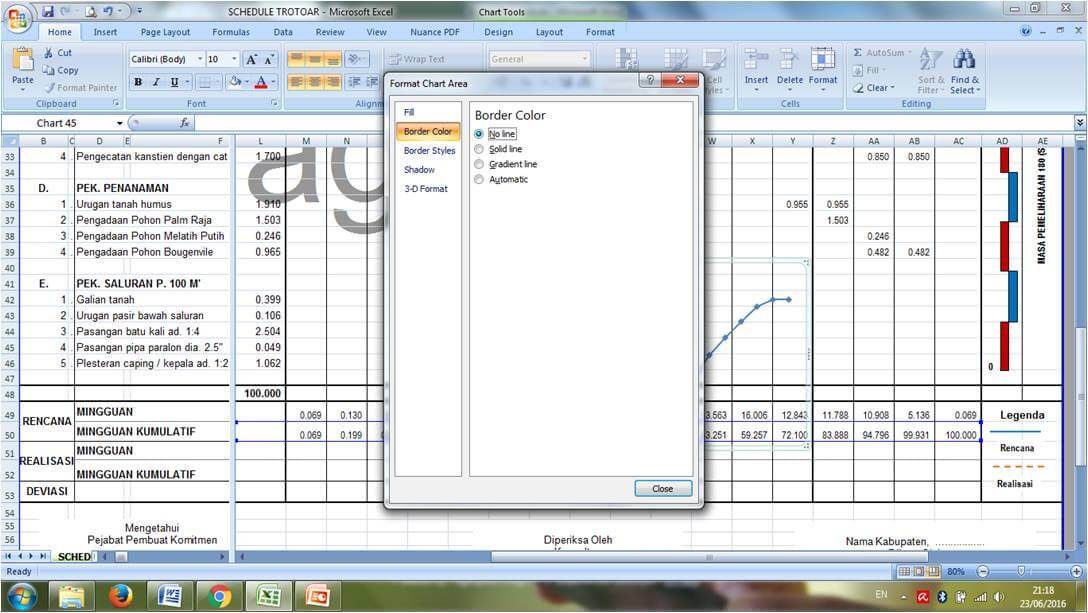Switch to the Formulas ribbon tab

tap(231, 31)
